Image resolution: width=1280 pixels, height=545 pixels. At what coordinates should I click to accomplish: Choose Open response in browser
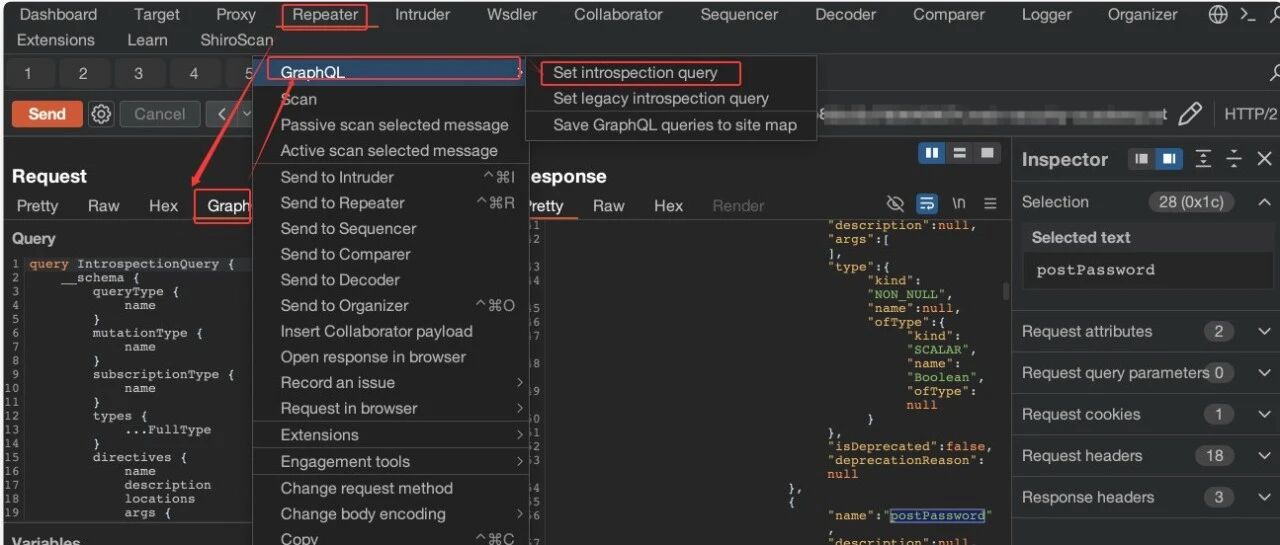click(390, 357)
